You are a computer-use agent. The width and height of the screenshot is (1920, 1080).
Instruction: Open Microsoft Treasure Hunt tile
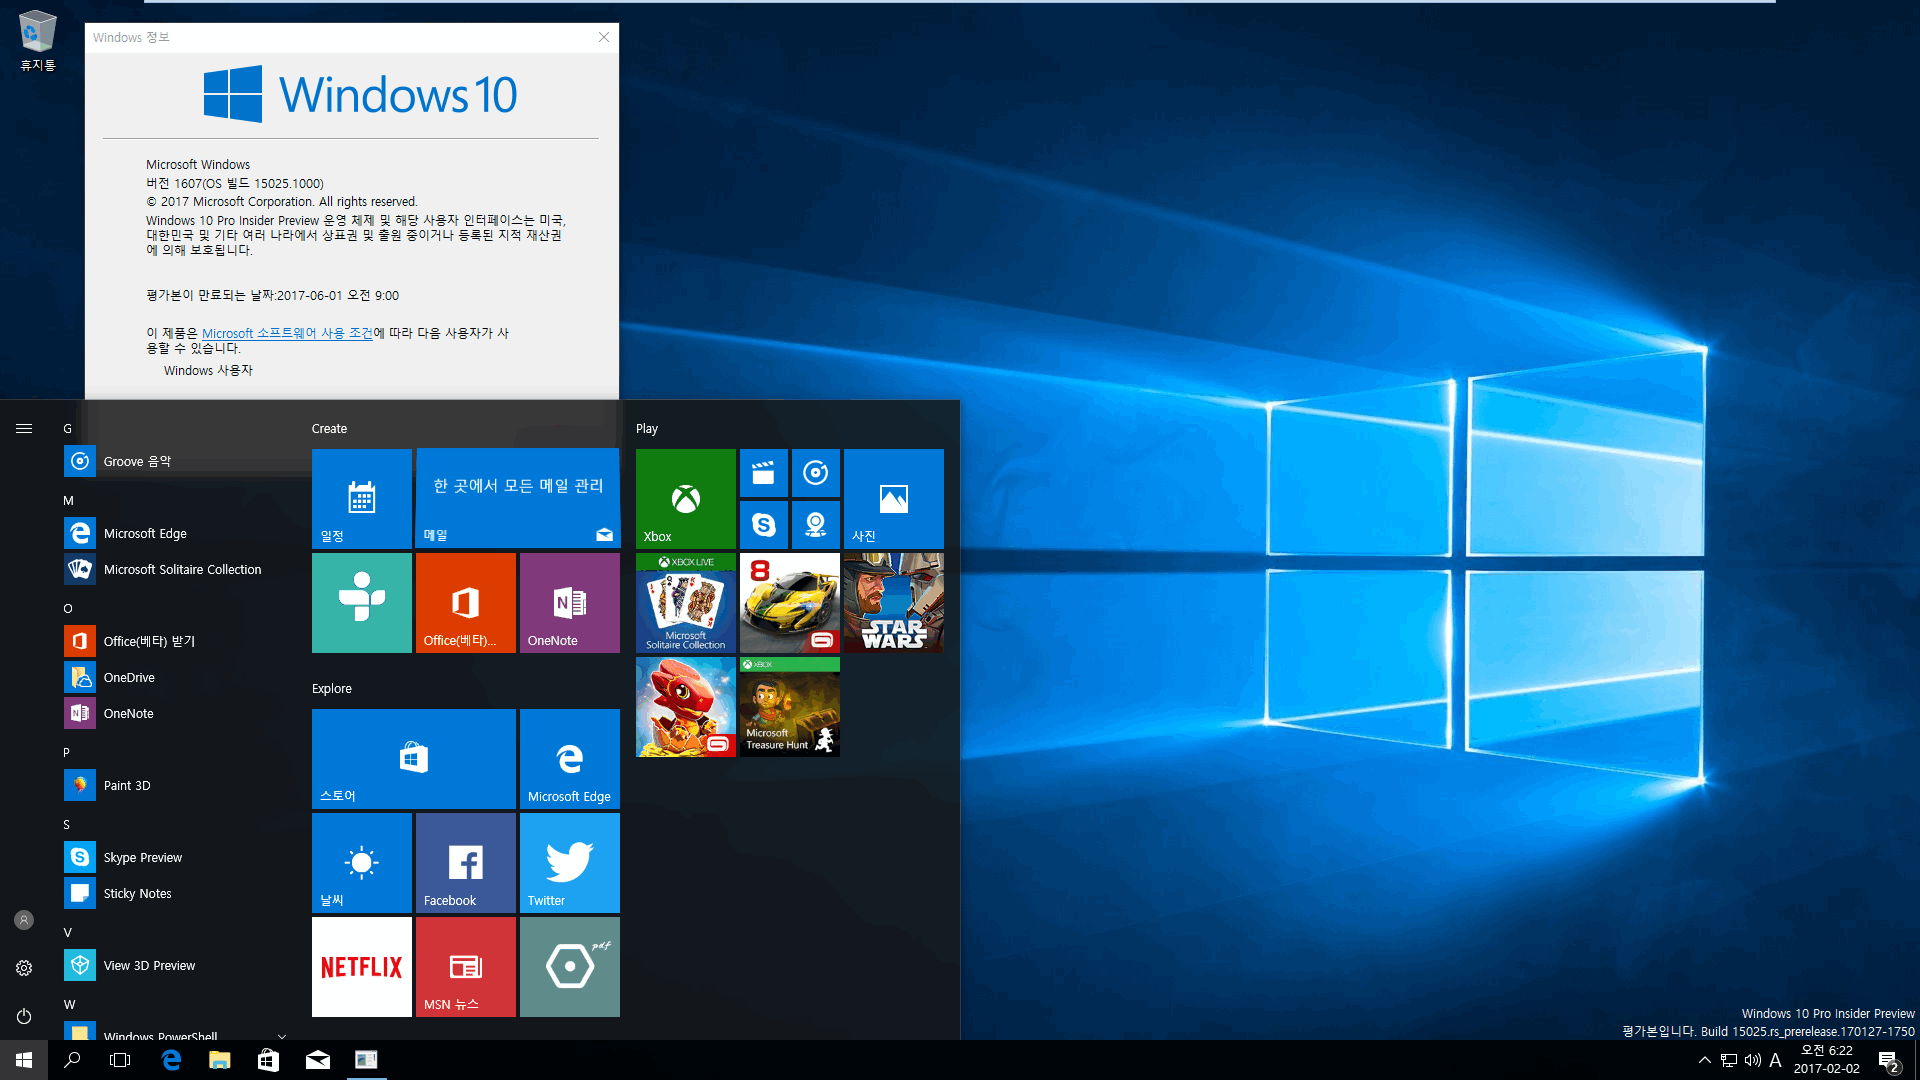pyautogui.click(x=790, y=707)
